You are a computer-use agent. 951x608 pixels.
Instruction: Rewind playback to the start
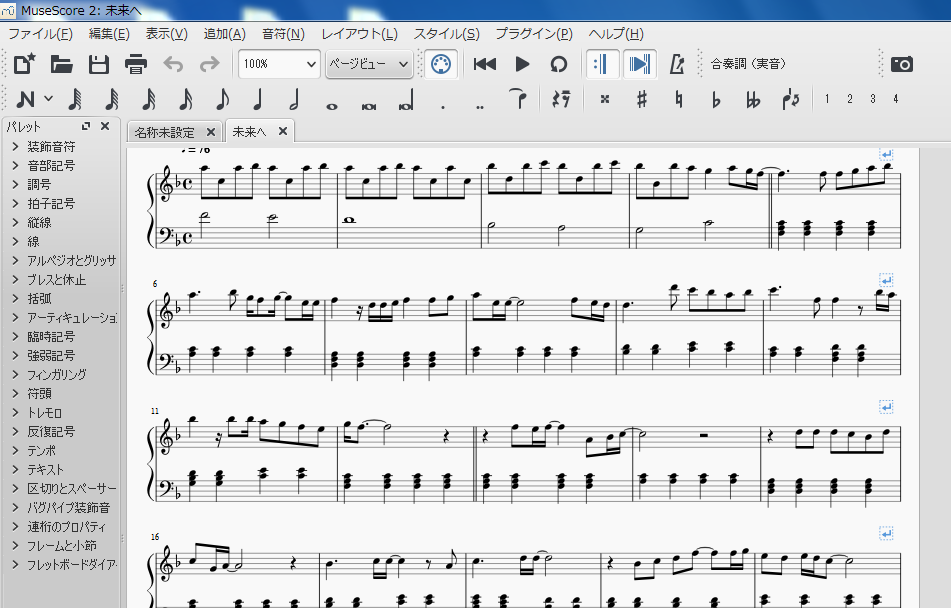coord(485,64)
